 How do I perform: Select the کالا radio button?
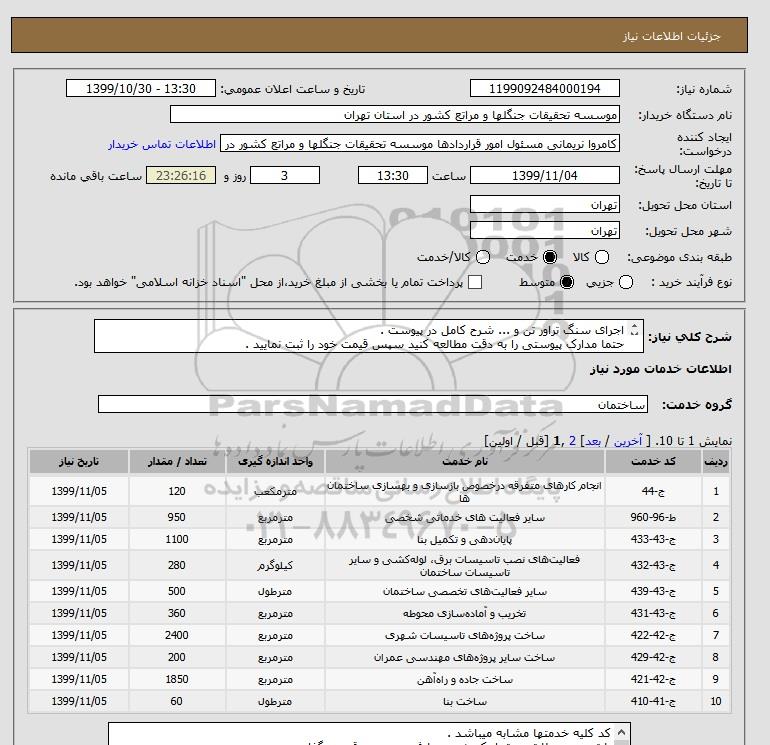pyautogui.click(x=602, y=257)
